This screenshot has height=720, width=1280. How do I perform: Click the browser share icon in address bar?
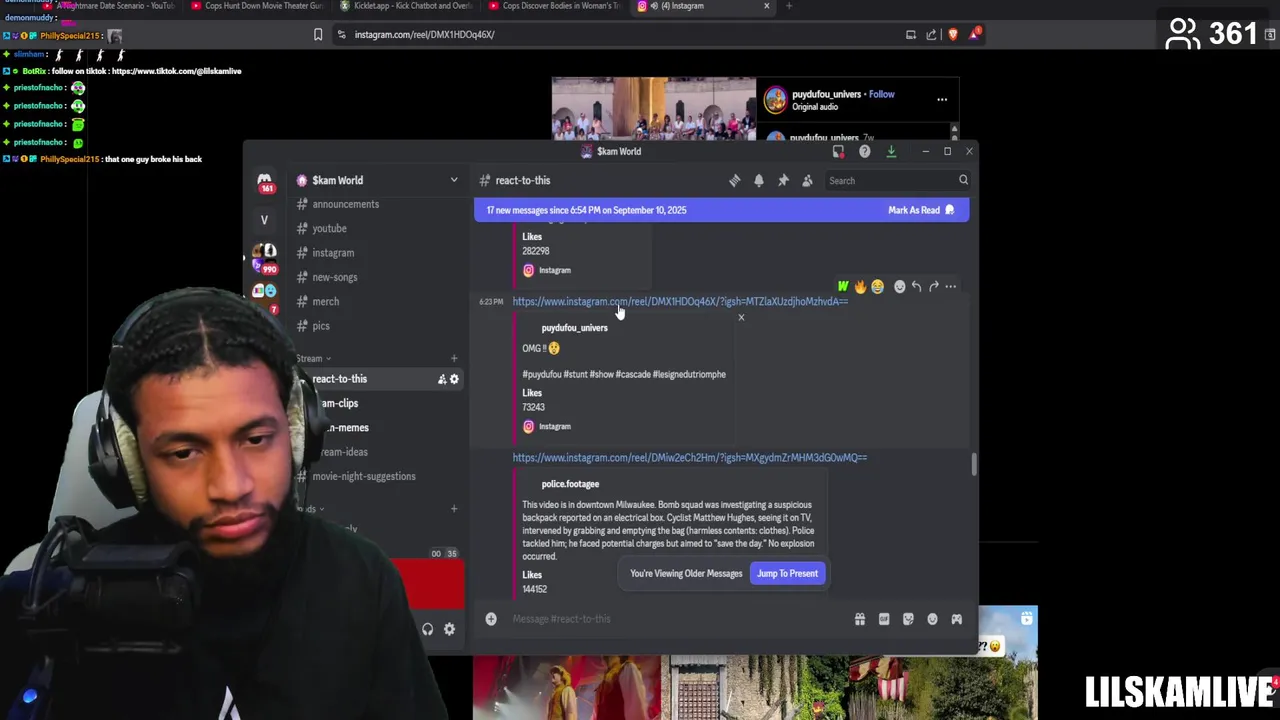point(932,34)
